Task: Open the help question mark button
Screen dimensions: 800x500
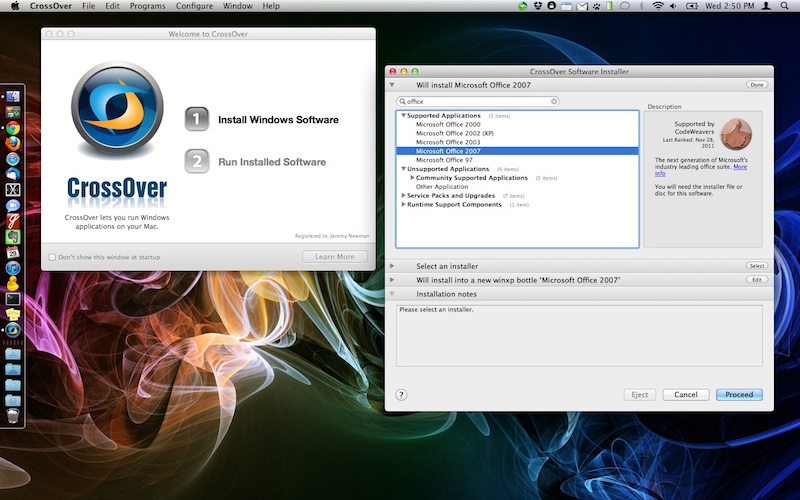Action: click(x=402, y=394)
